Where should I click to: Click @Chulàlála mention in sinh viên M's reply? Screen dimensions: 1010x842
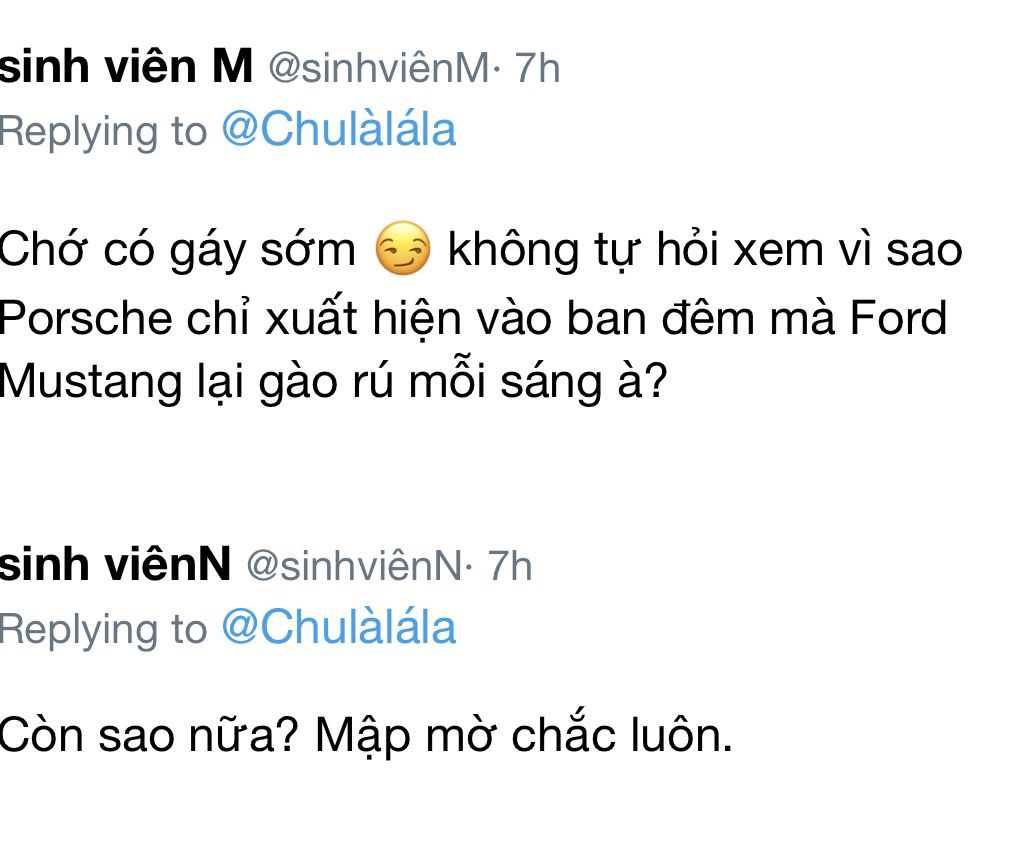click(338, 130)
